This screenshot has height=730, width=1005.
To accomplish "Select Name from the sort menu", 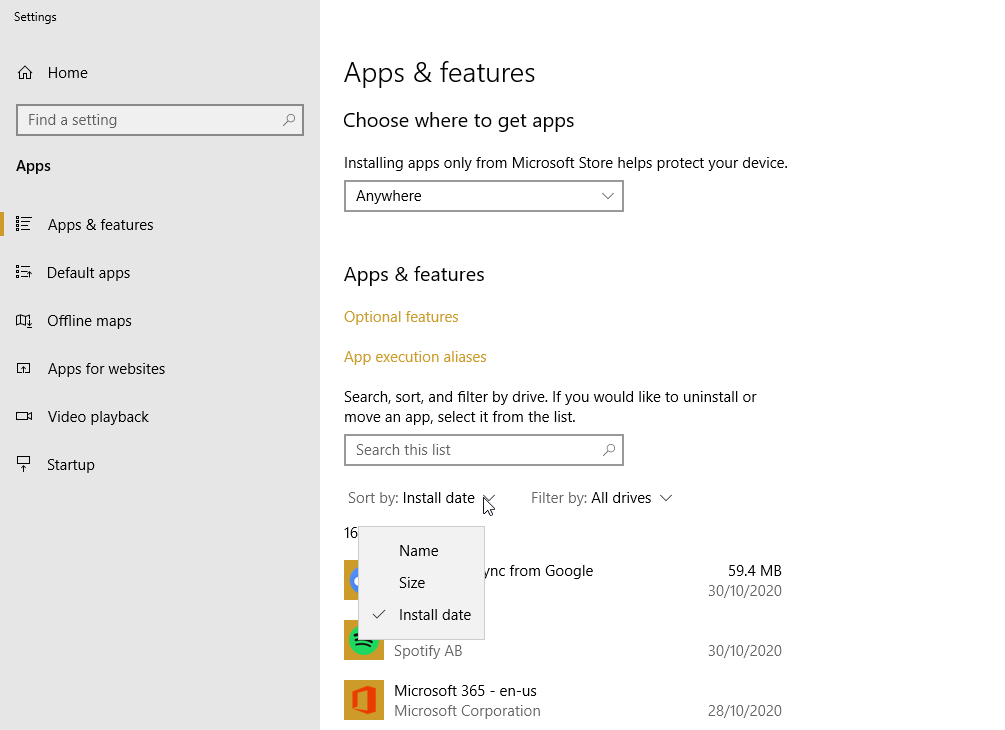I will click(419, 550).
